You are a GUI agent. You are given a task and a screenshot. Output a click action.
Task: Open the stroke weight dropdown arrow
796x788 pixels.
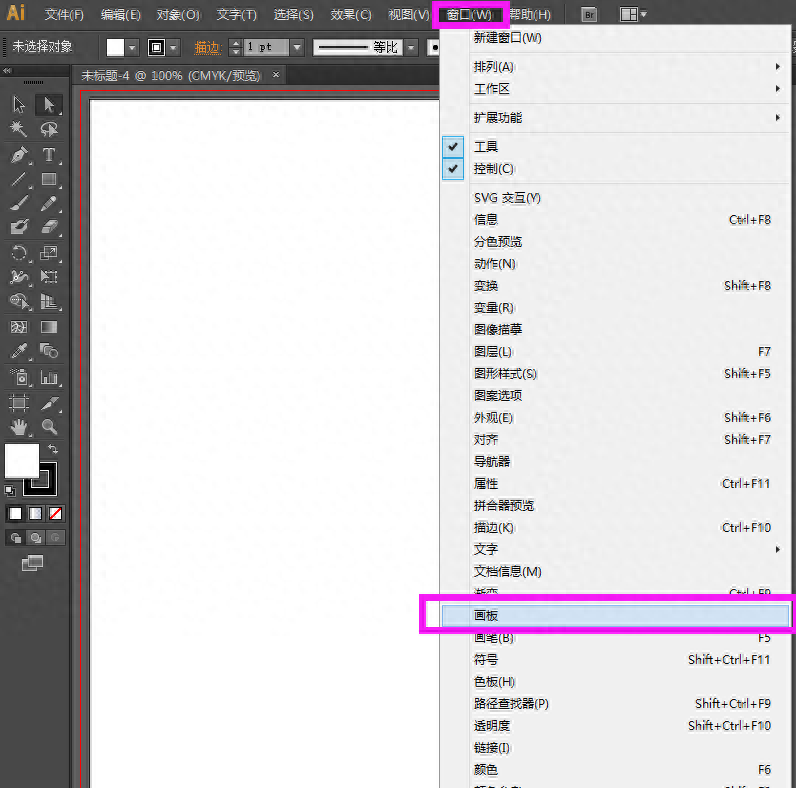tap(297, 48)
